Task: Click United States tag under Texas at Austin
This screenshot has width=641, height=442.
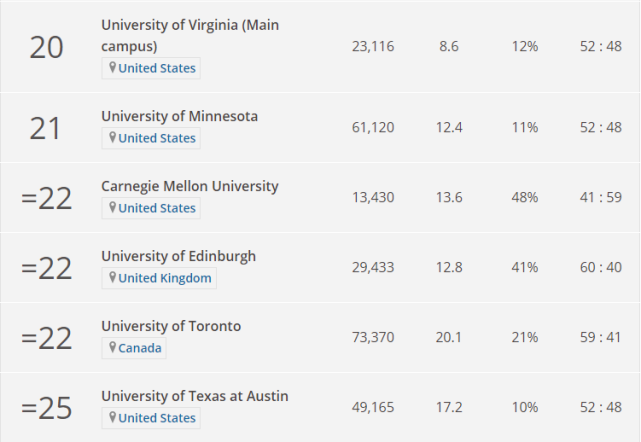Action: tap(156, 418)
